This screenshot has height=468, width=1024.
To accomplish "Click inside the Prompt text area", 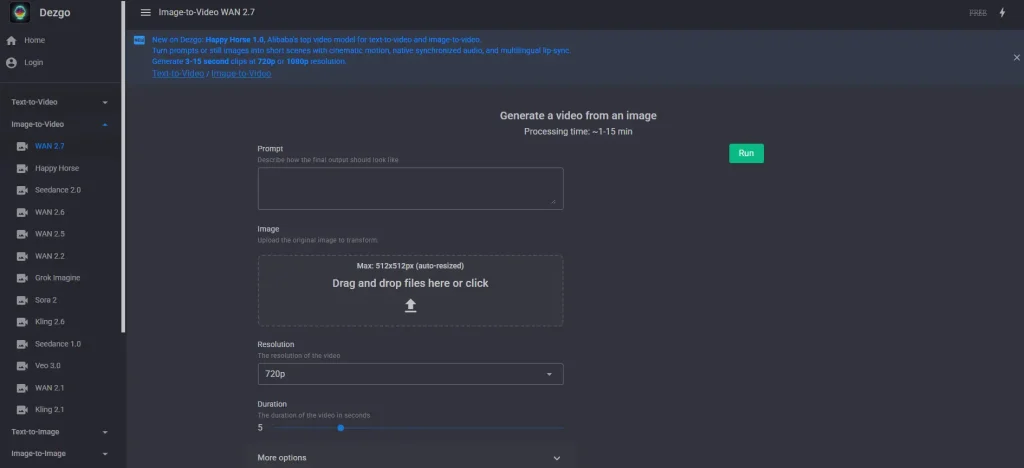I will click(x=410, y=189).
